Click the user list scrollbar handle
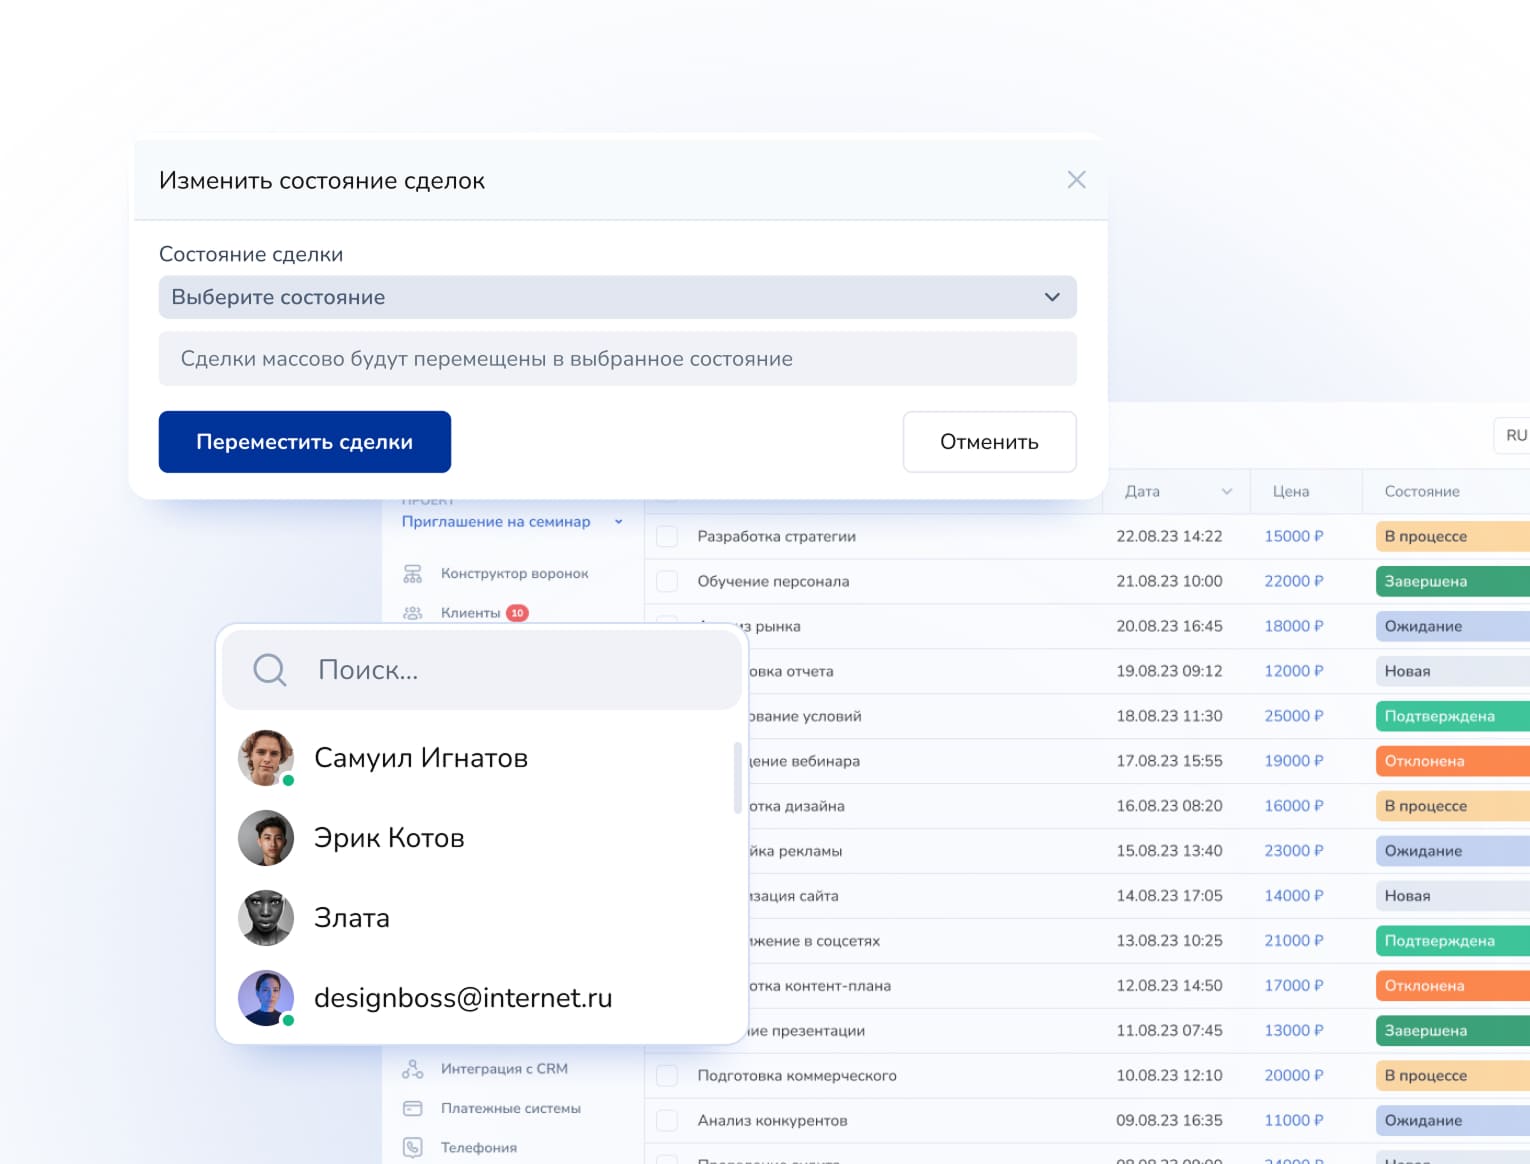 (x=738, y=778)
